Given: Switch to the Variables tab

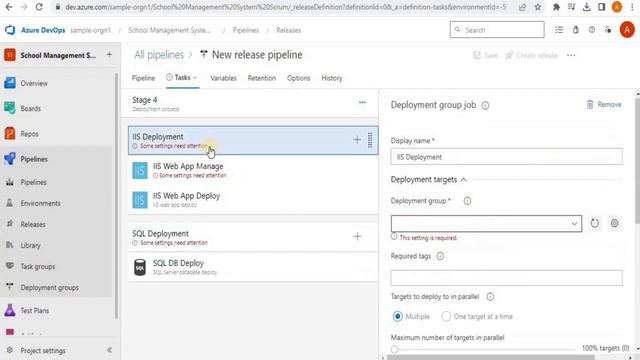Looking at the screenshot, I should coord(223,78).
